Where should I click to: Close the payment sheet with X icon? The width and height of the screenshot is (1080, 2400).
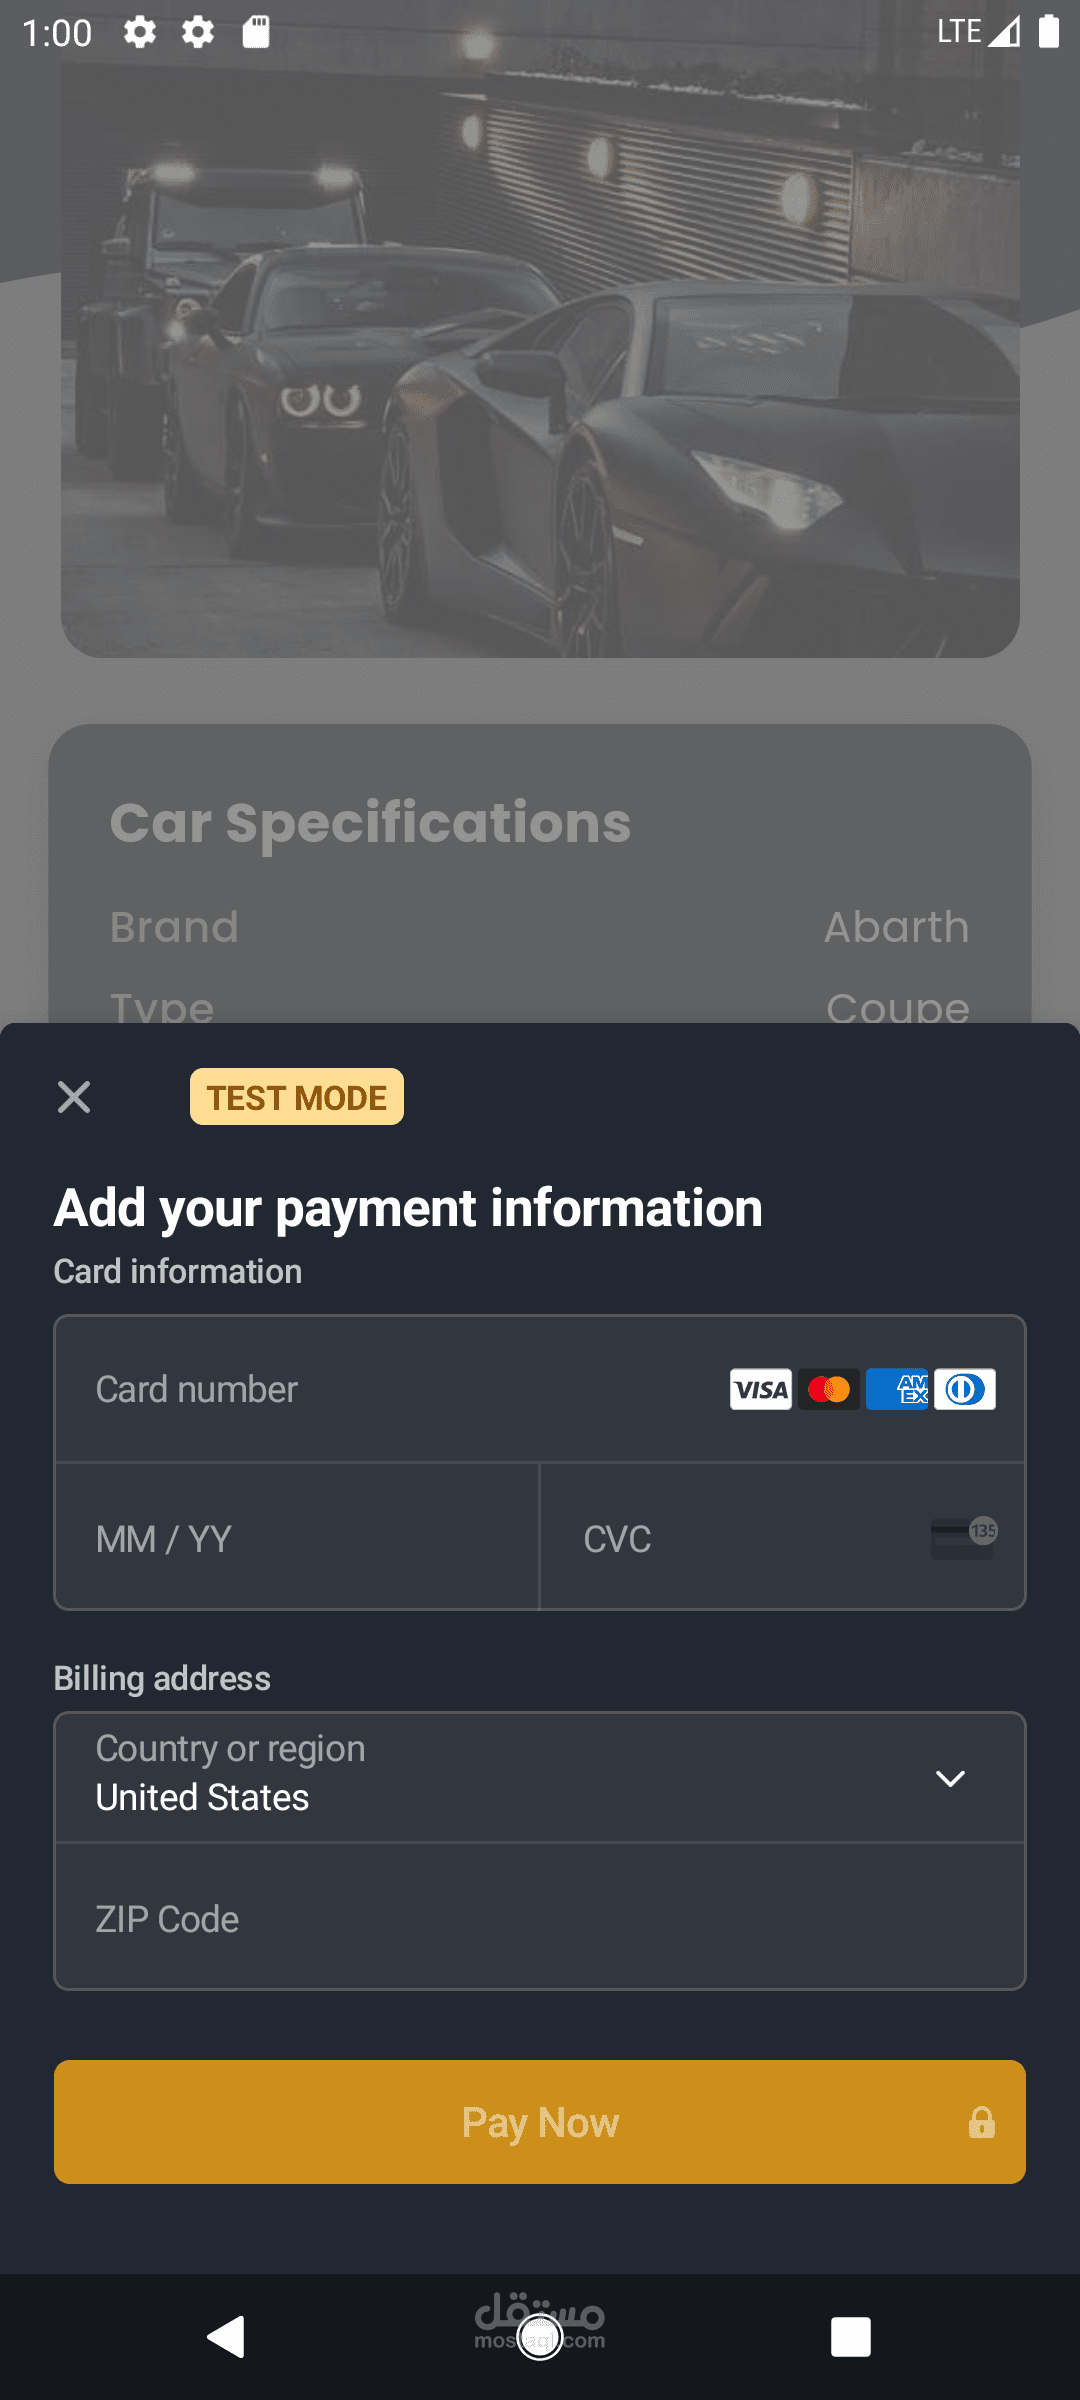click(74, 1097)
